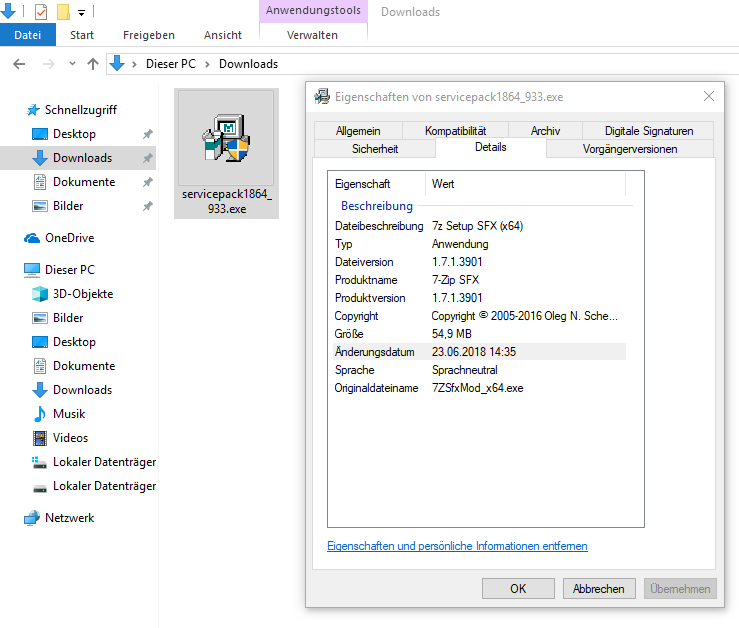Open the Datei ribbon menu
Viewport: 739px width, 628px height.
(x=28, y=35)
